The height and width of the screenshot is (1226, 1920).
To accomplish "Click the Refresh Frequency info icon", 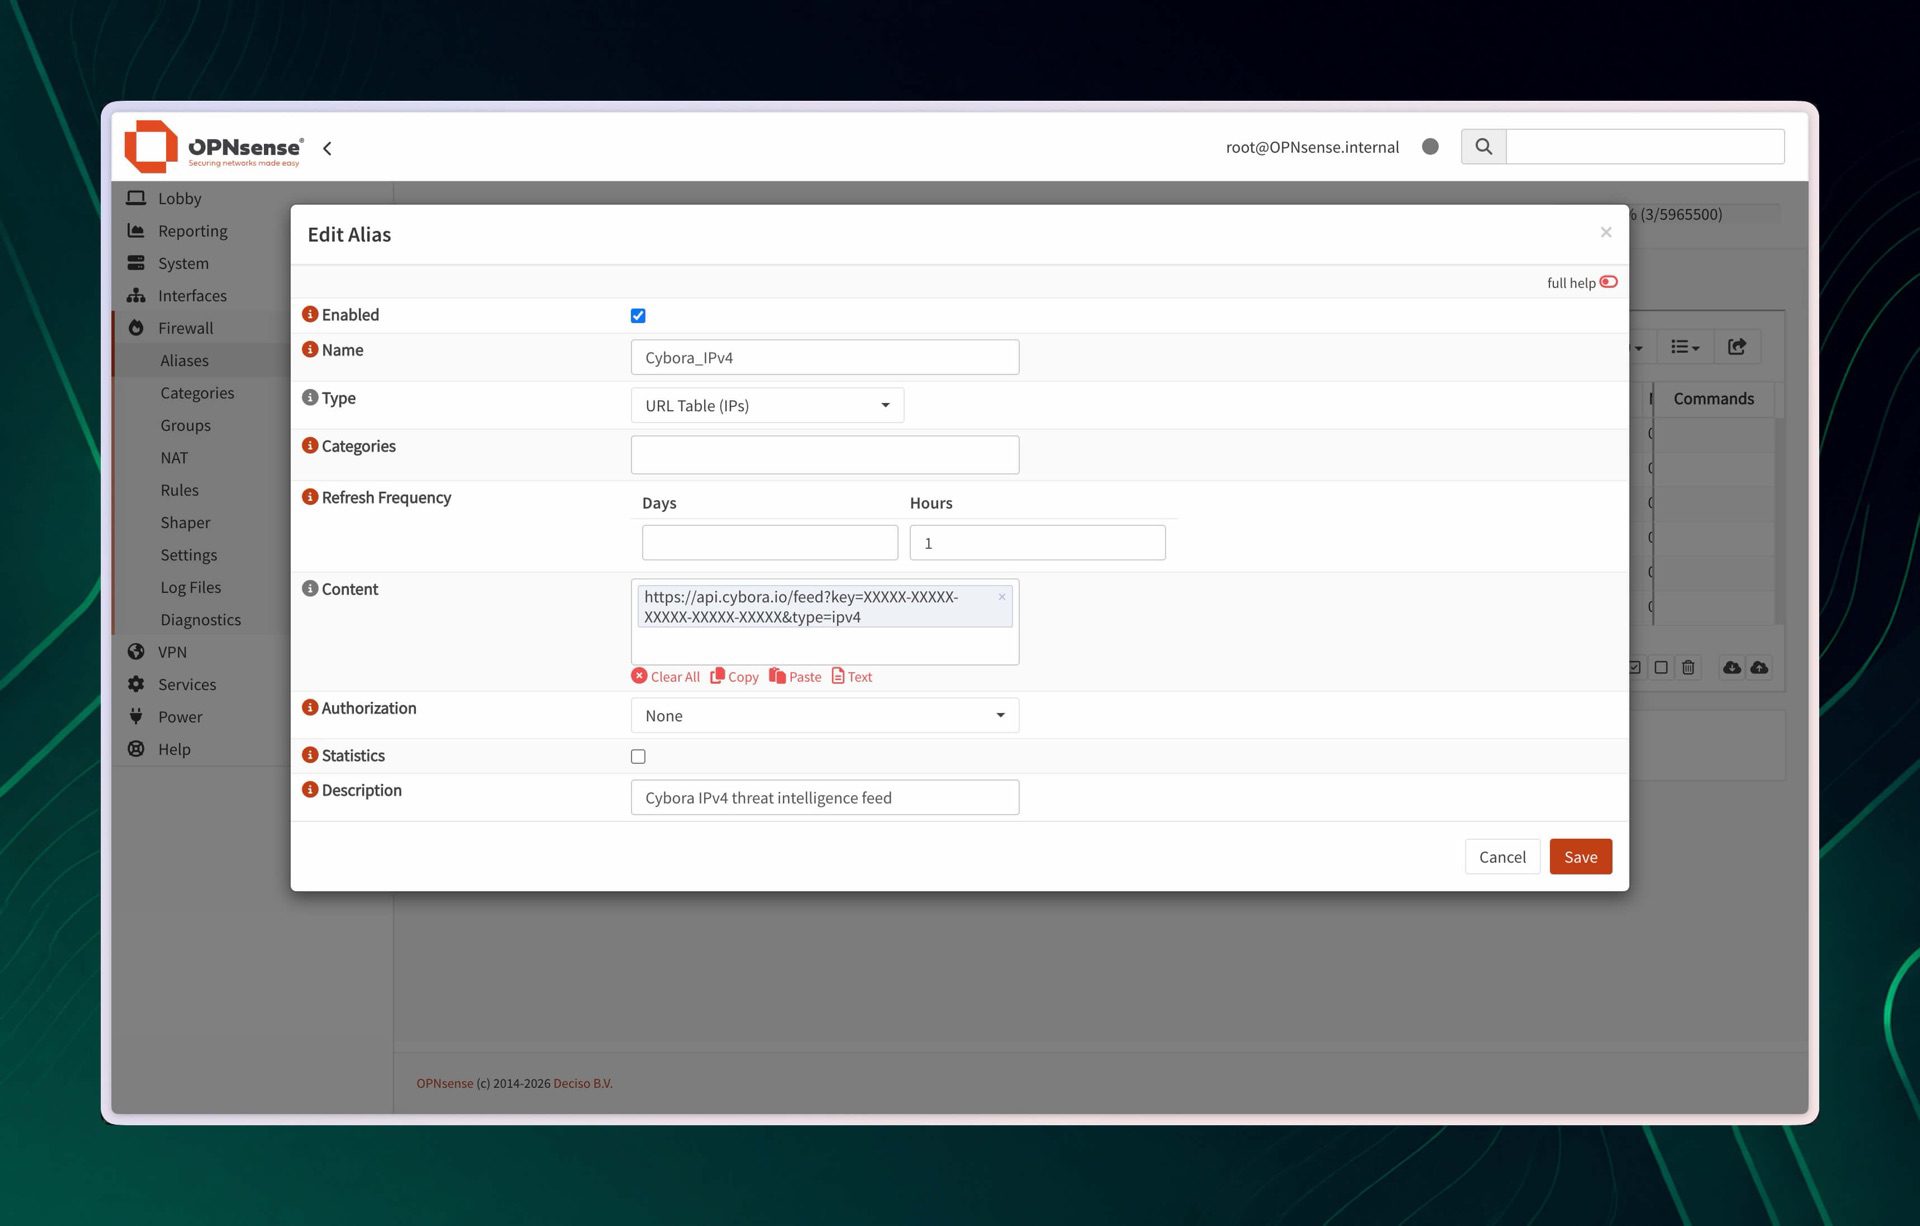I will (310, 497).
